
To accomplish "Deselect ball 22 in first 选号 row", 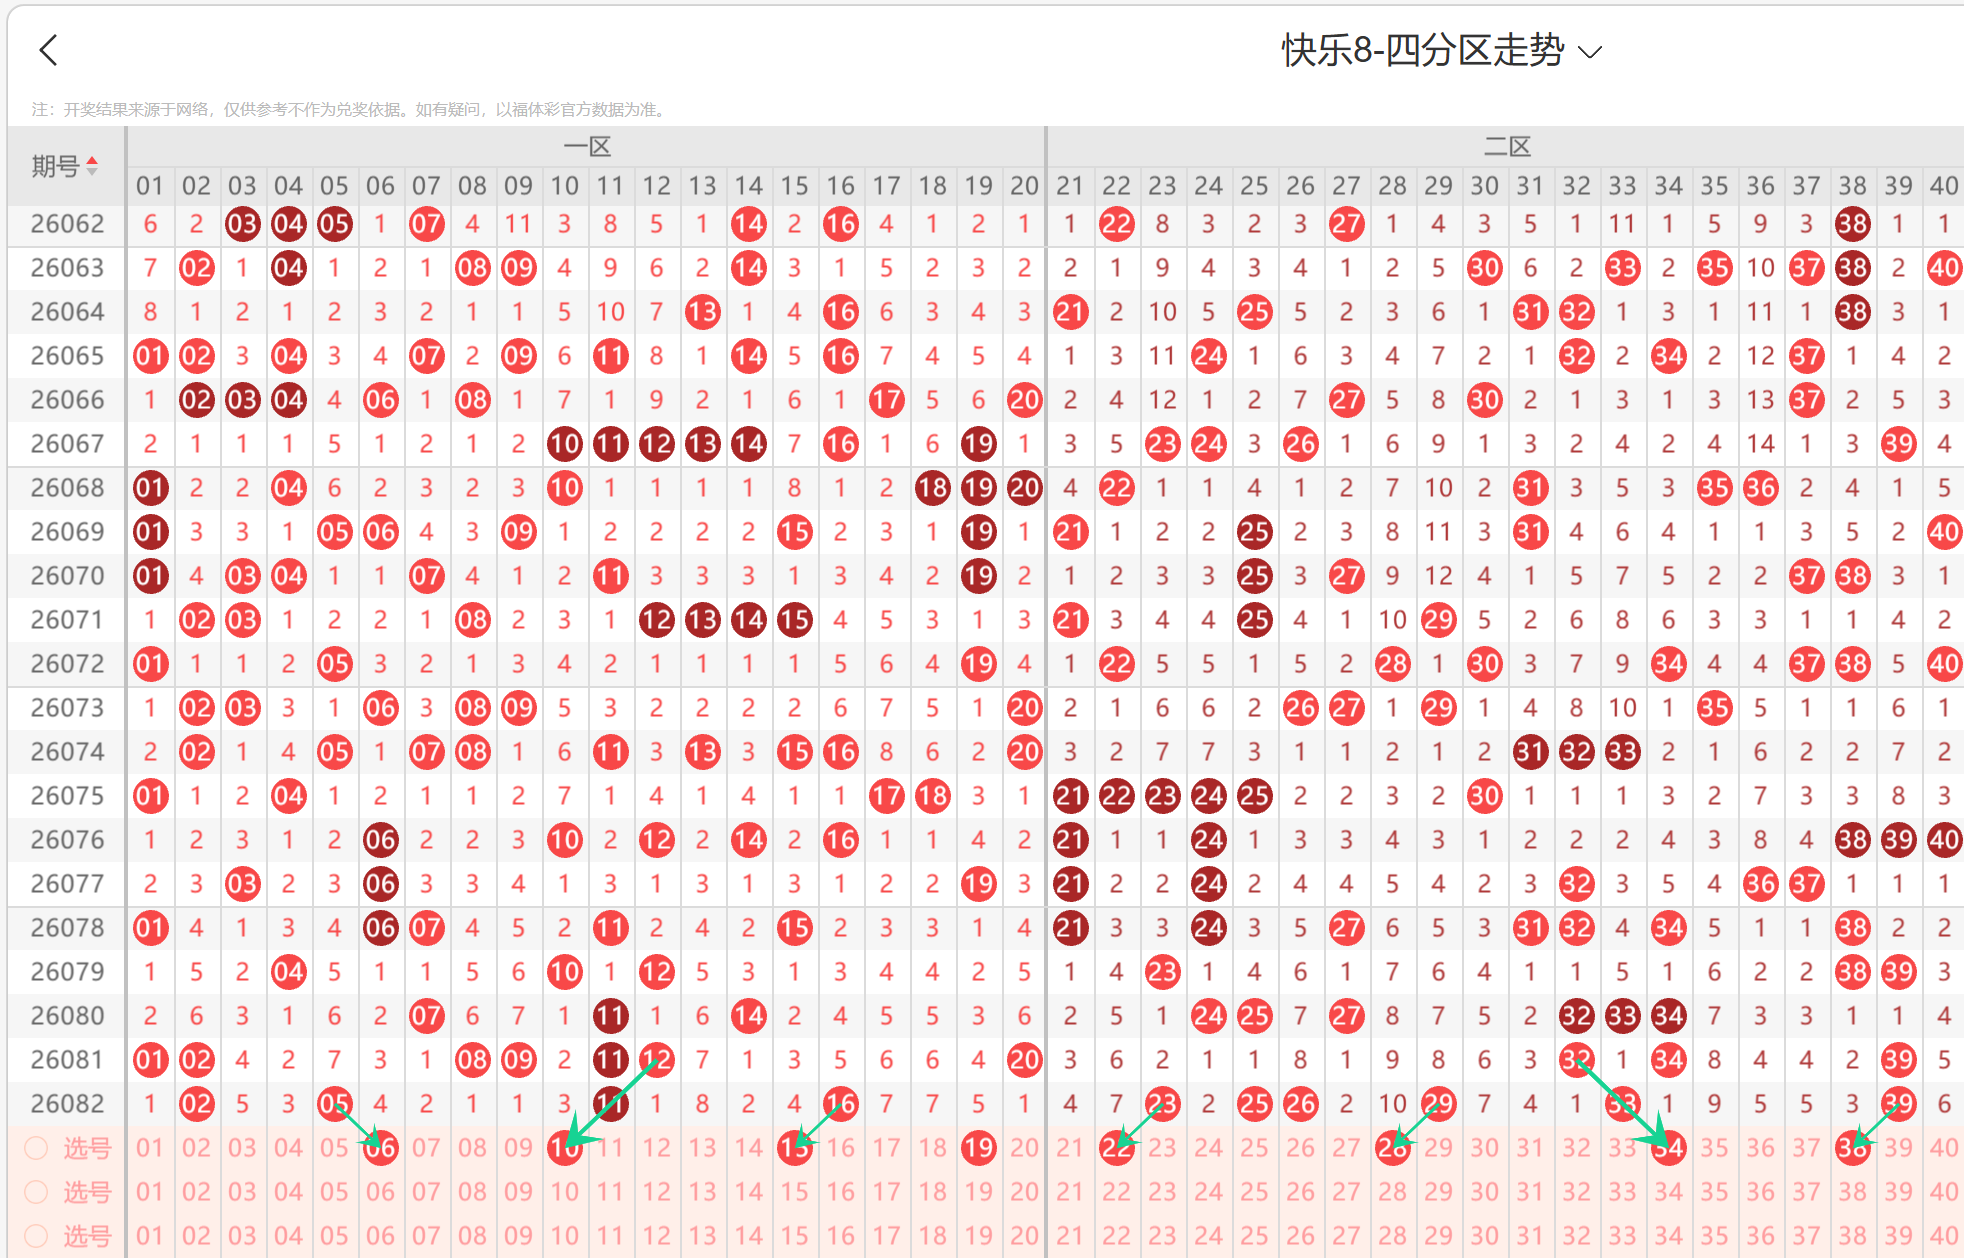I will pyautogui.click(x=1116, y=1148).
